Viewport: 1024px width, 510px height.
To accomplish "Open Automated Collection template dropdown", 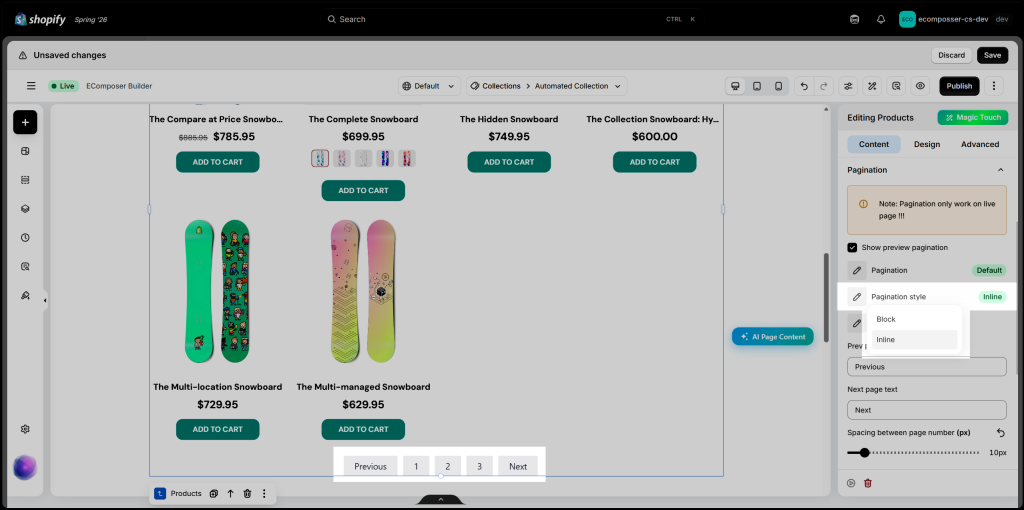I will pos(547,86).
